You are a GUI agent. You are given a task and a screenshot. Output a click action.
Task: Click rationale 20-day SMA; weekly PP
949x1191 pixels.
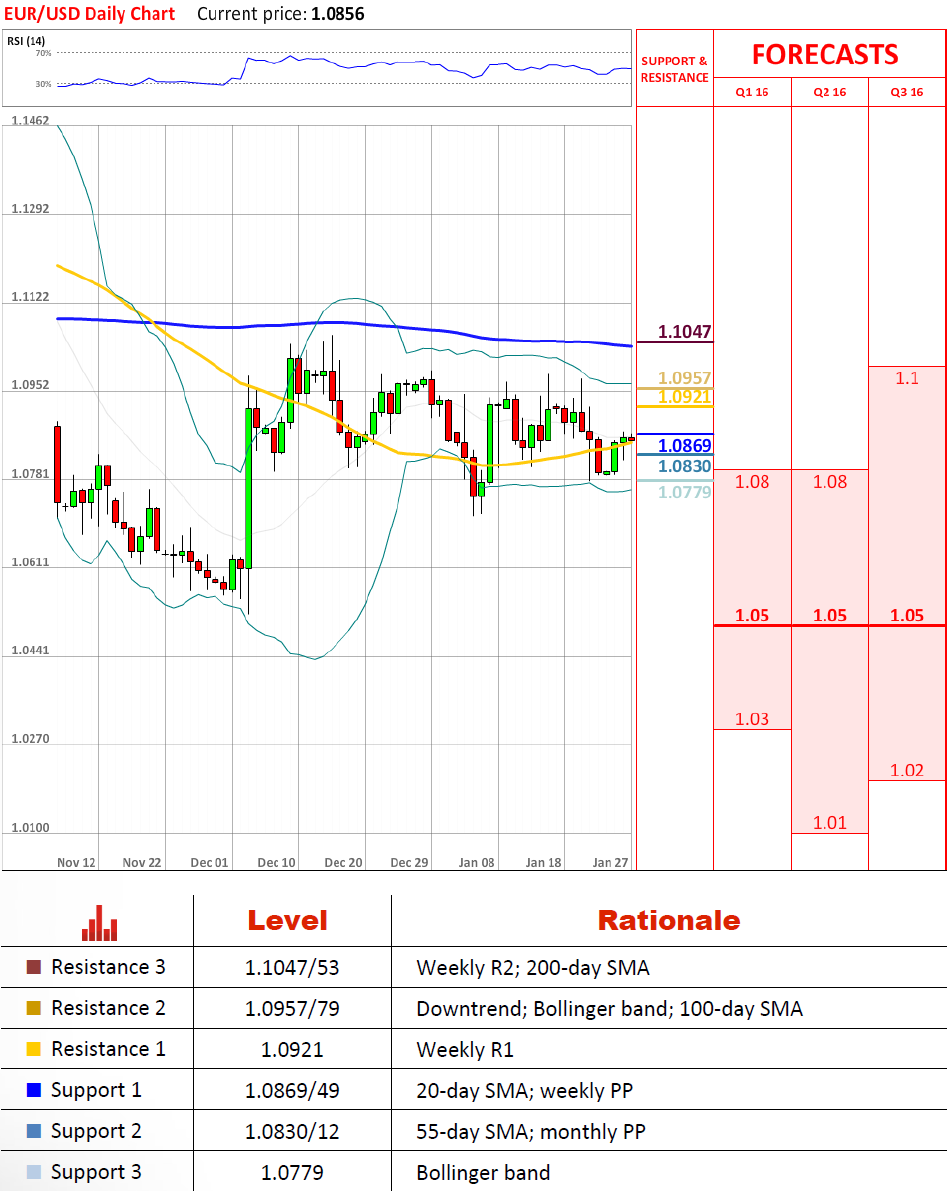(524, 1091)
